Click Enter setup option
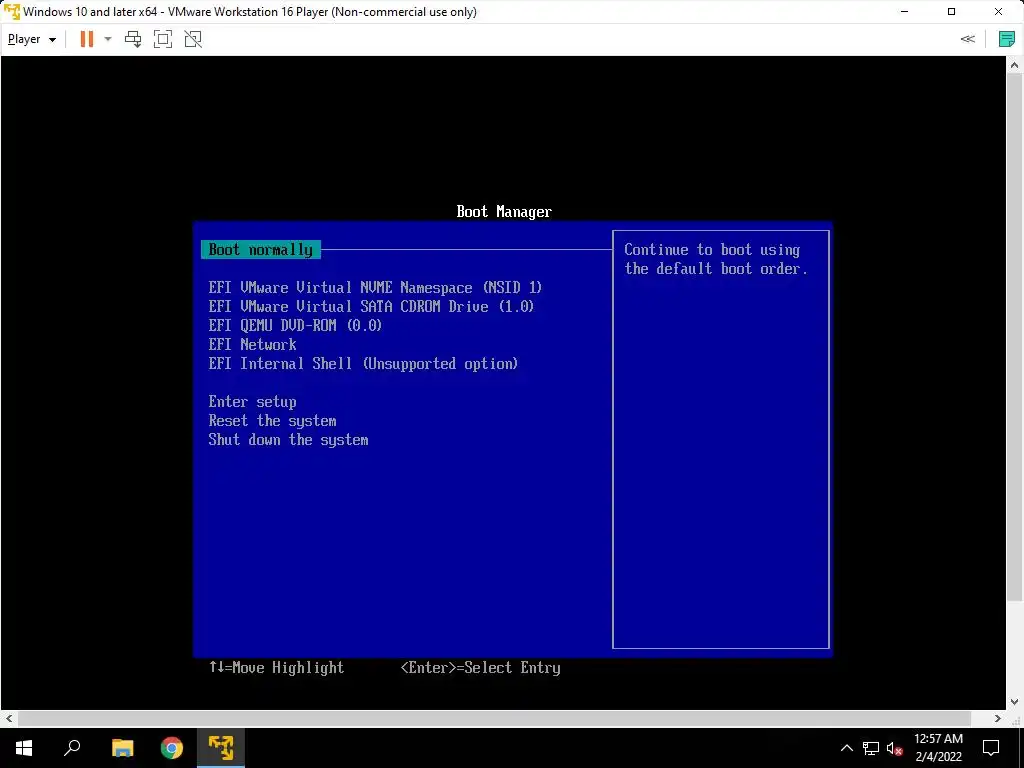Viewport: 1024px width, 768px height. pyautogui.click(x=252, y=402)
